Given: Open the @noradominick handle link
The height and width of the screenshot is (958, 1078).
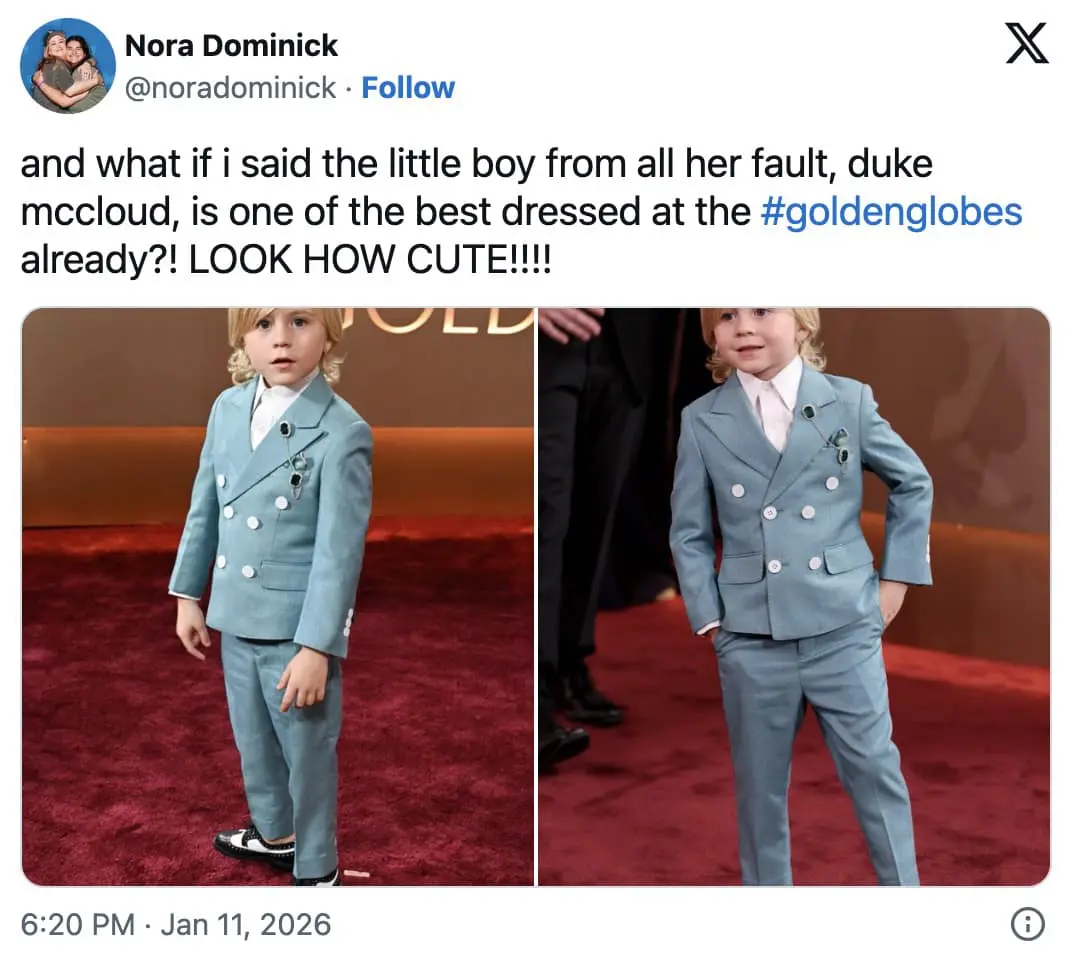Looking at the screenshot, I should [229, 88].
